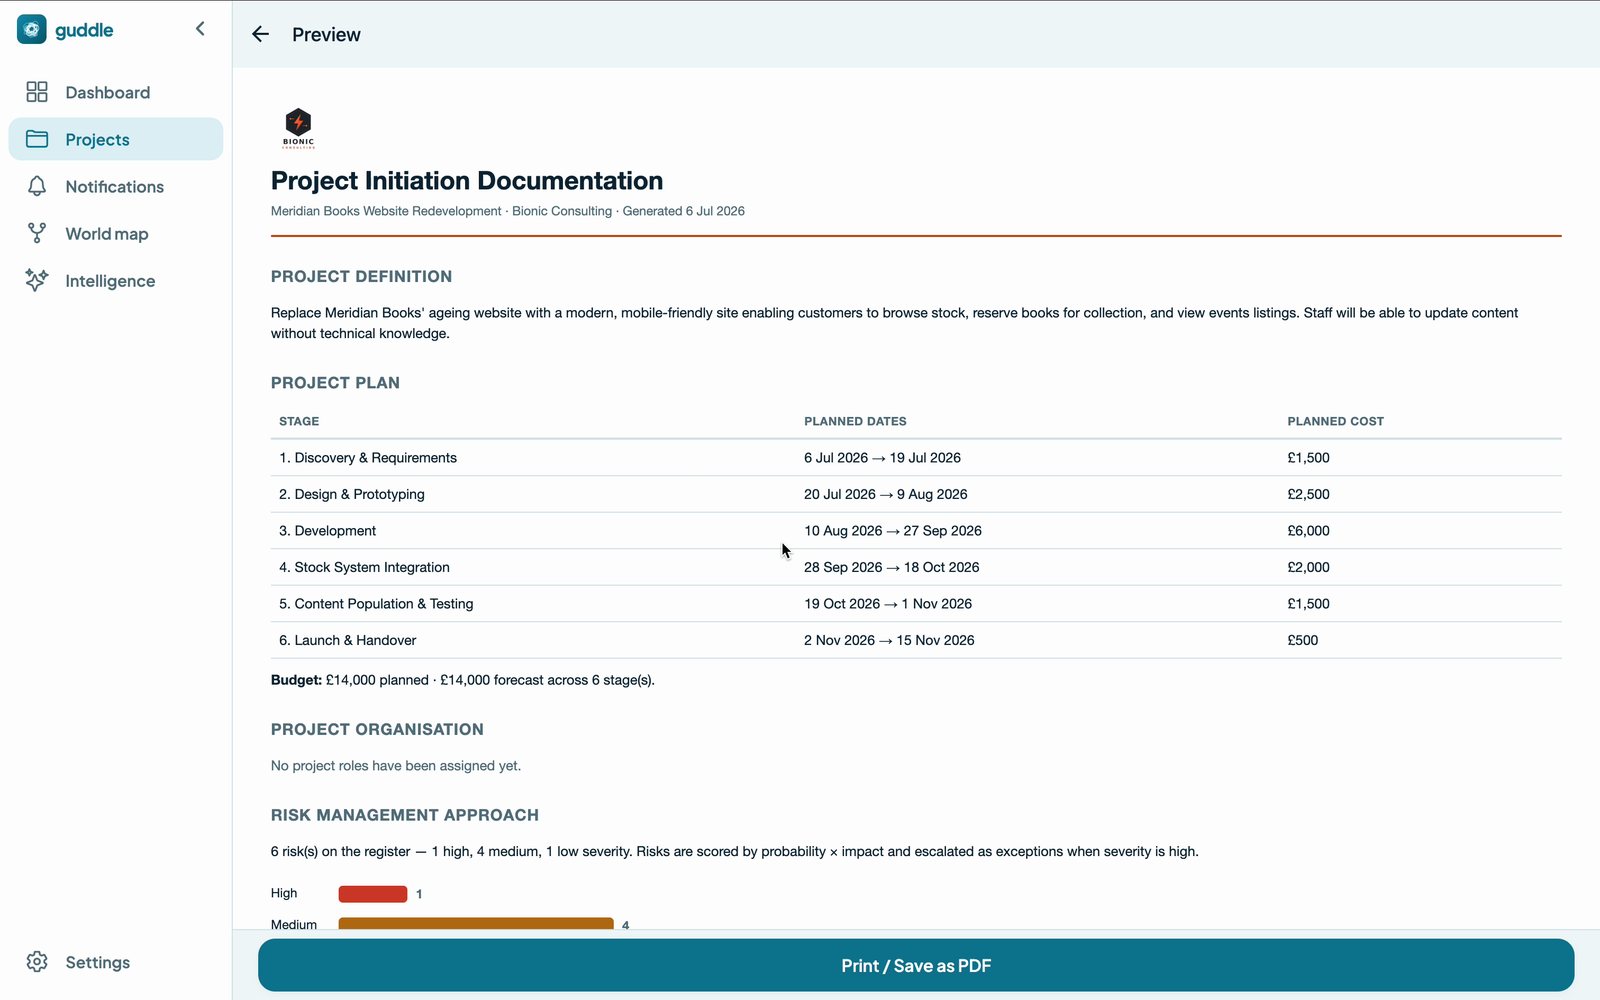Click the PROJECT PLAN heading

[335, 383]
